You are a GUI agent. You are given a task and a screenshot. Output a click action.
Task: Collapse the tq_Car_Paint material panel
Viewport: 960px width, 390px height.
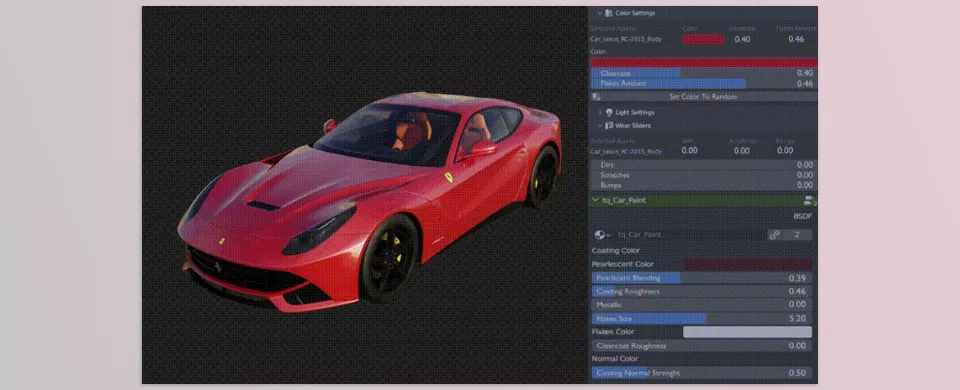point(595,200)
